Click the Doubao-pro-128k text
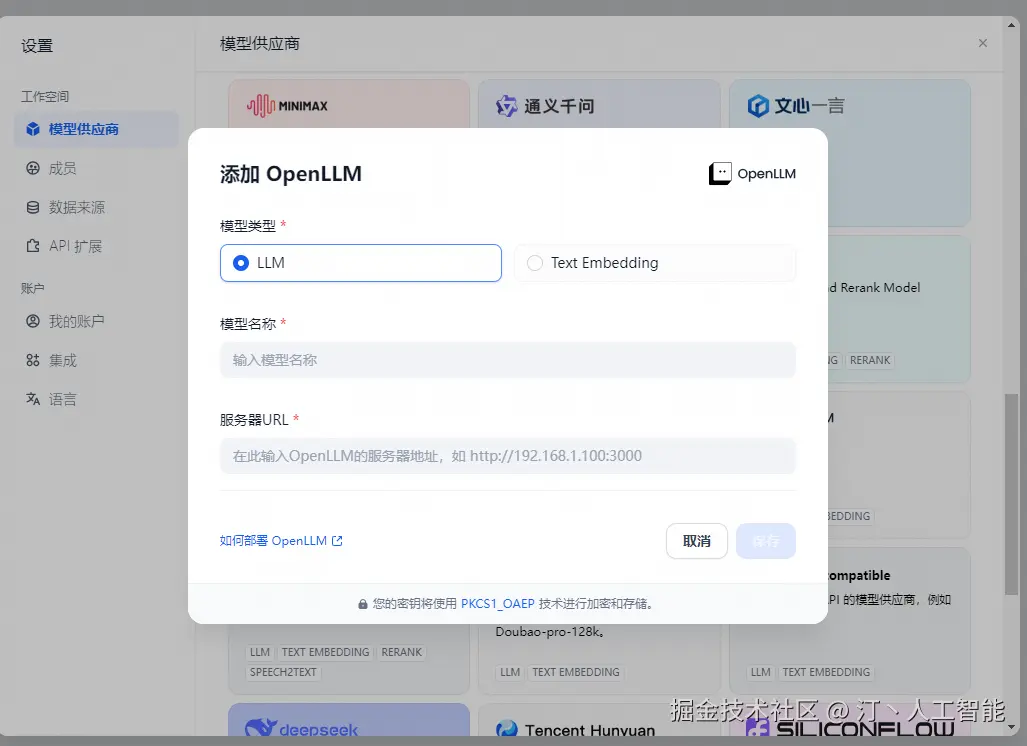The width and height of the screenshot is (1027, 746). click(x=550, y=632)
